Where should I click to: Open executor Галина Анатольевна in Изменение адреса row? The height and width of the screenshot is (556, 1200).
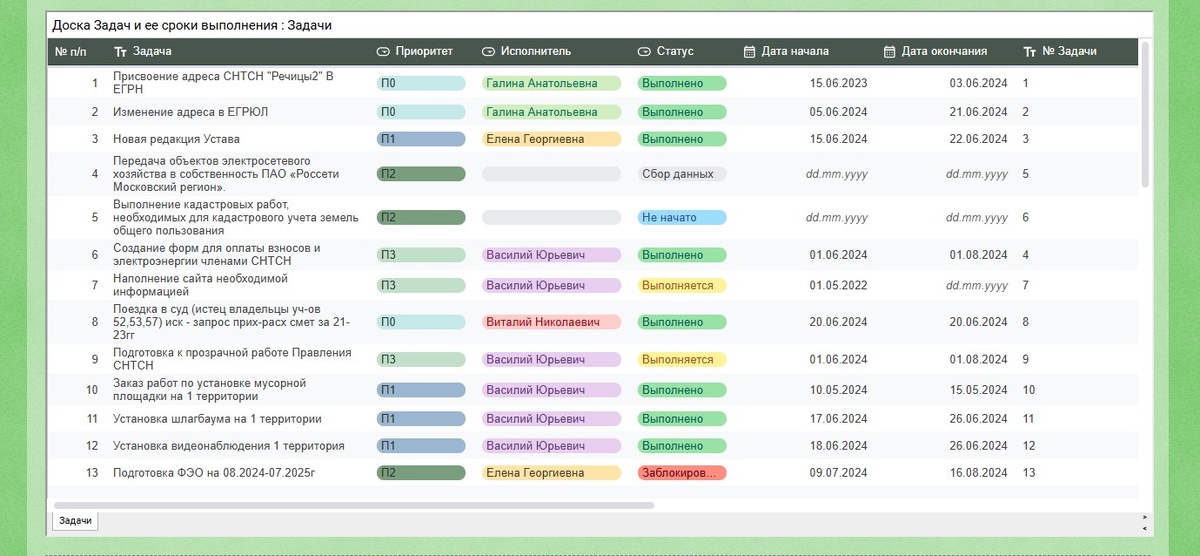point(552,112)
